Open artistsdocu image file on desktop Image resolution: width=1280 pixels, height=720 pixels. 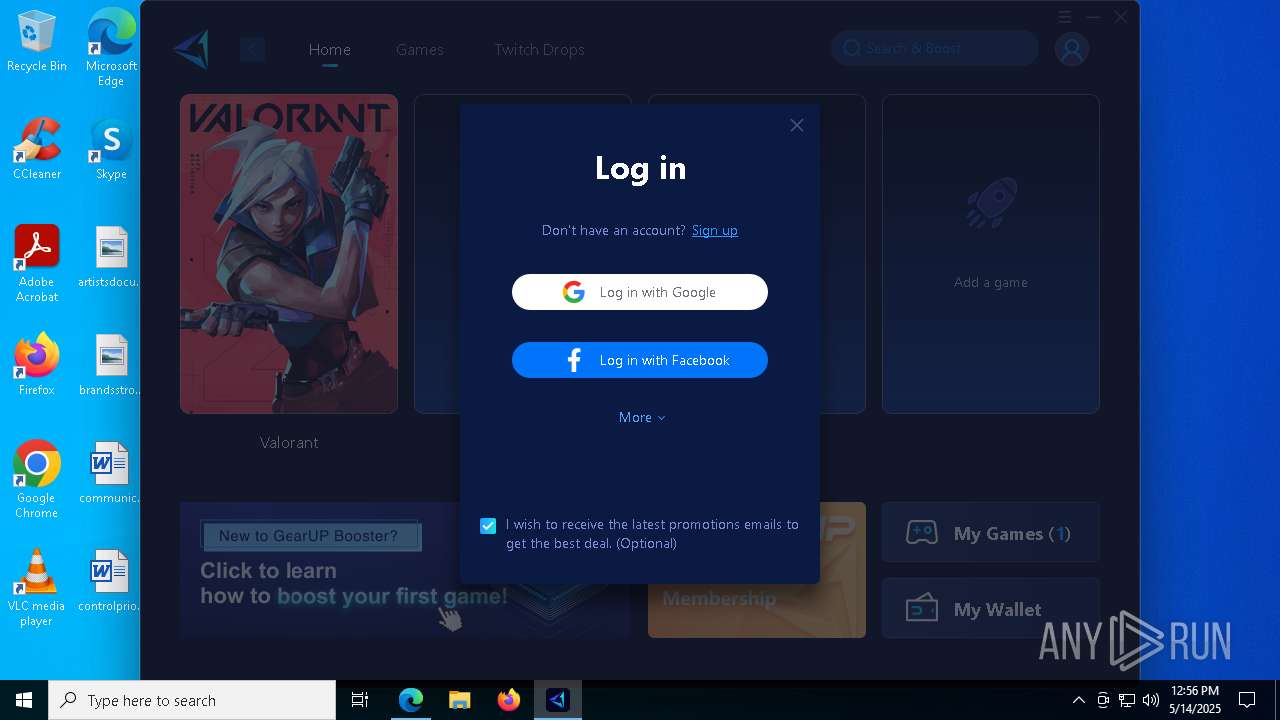pyautogui.click(x=111, y=257)
